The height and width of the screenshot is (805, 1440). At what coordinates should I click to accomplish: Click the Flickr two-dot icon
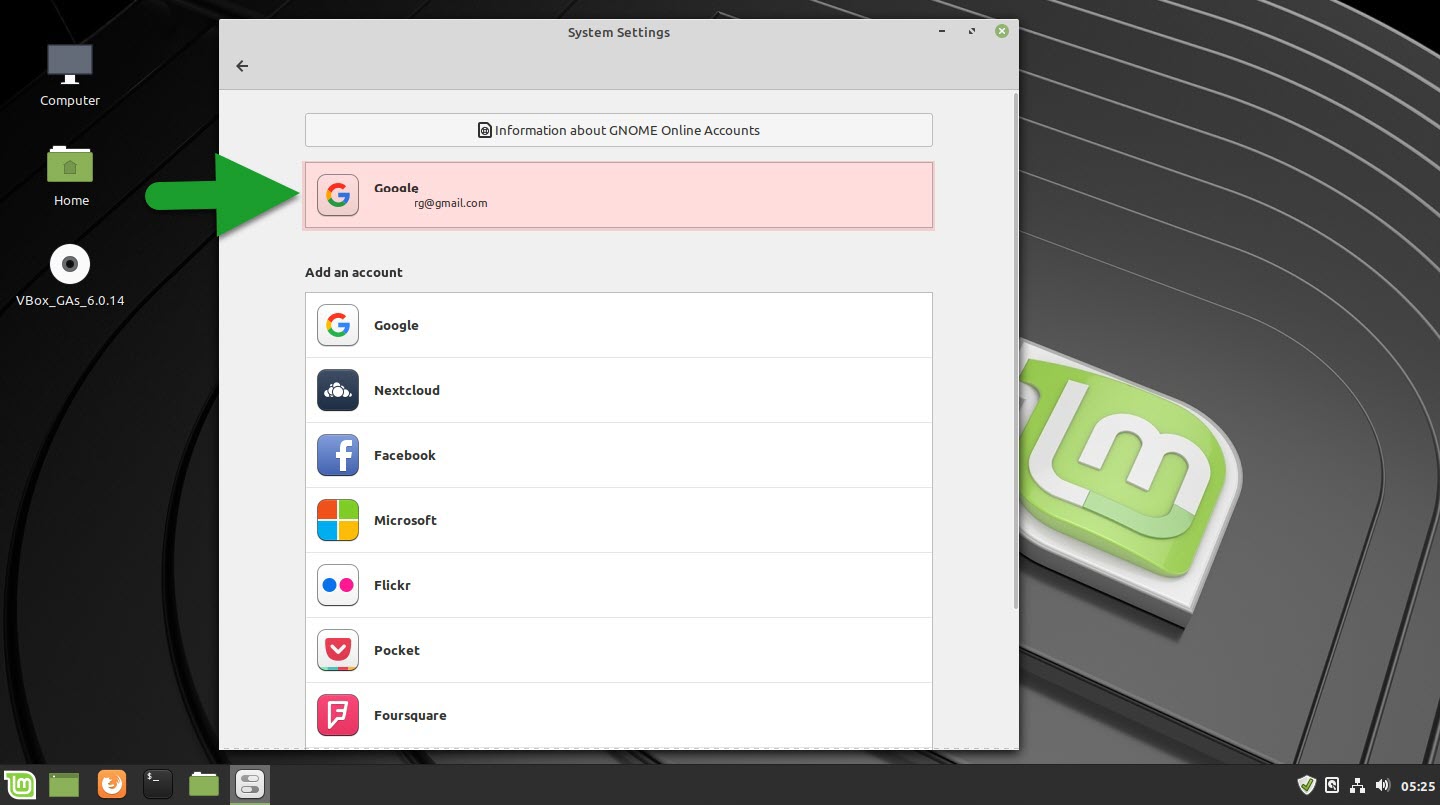(338, 585)
